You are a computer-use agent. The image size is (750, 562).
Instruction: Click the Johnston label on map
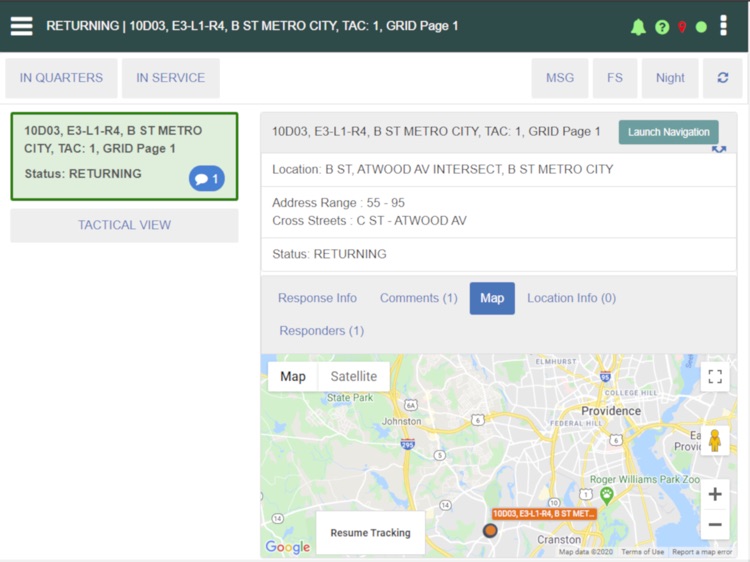pos(401,421)
